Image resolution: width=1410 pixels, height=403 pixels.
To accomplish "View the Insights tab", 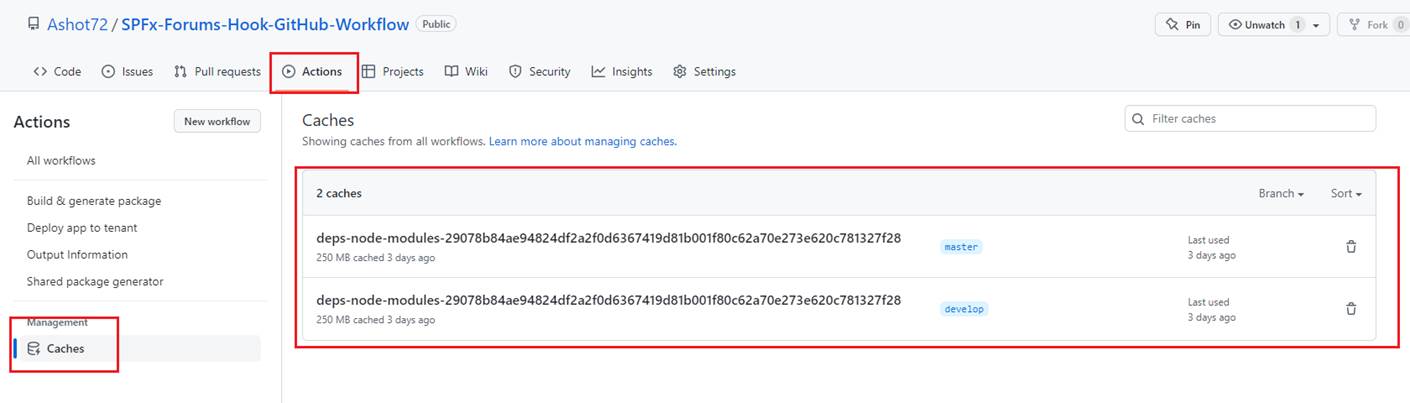I will (x=622, y=72).
